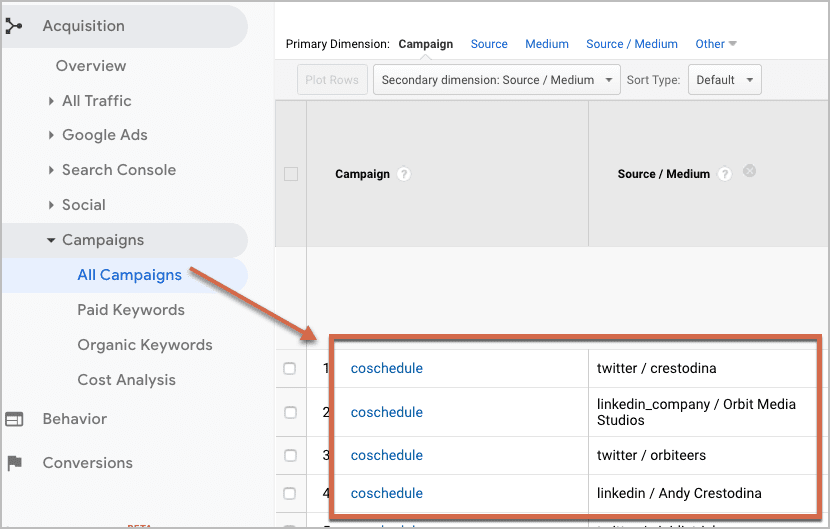Click the Acquisition section icon

14,26
